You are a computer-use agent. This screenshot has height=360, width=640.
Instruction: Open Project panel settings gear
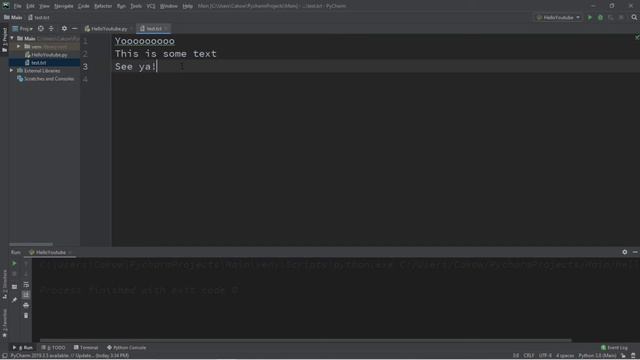pyautogui.click(x=64, y=29)
